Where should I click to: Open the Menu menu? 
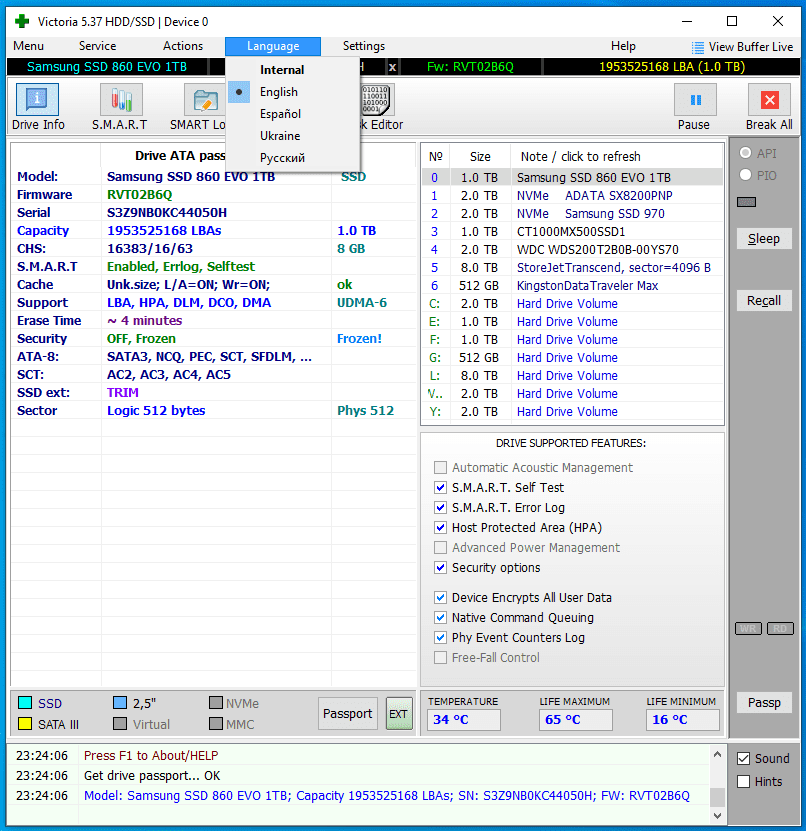(x=29, y=46)
